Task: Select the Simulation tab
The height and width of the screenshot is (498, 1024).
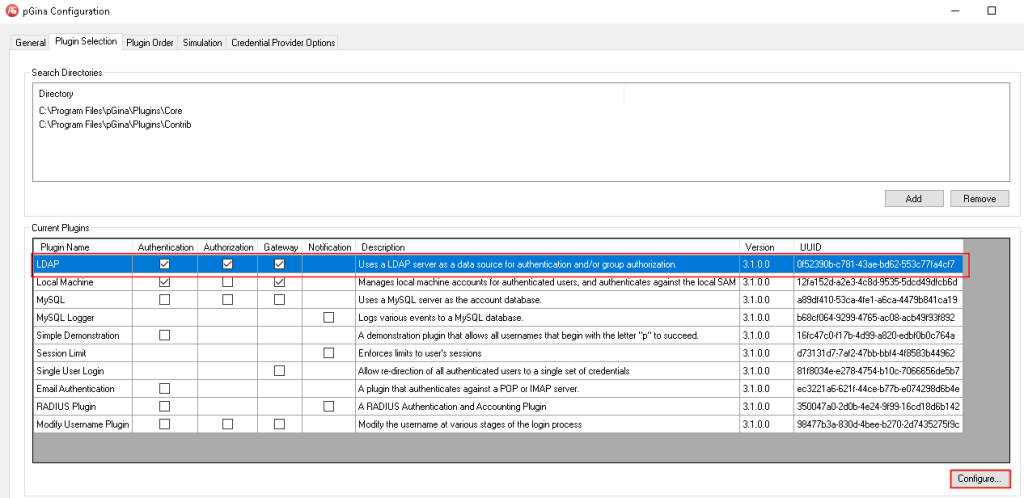Action: tap(202, 42)
